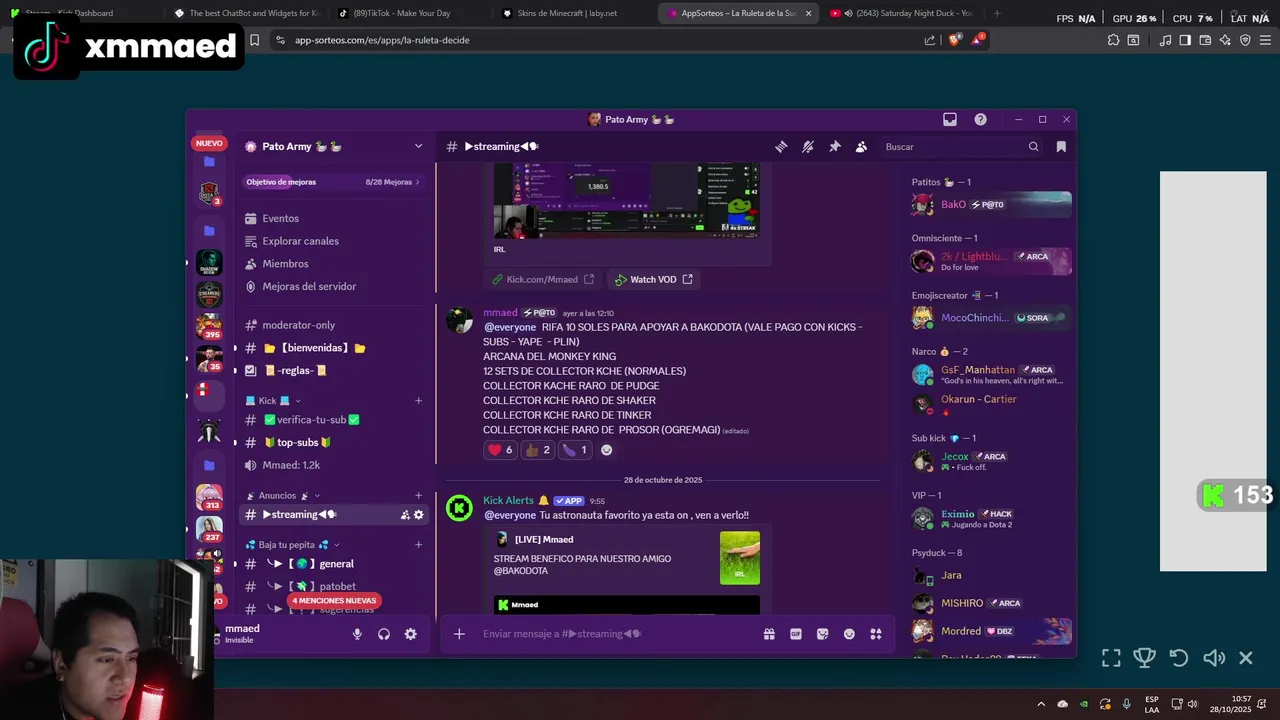Open user settings gear beside mmaed
The width and height of the screenshot is (1280, 720).
[410, 634]
